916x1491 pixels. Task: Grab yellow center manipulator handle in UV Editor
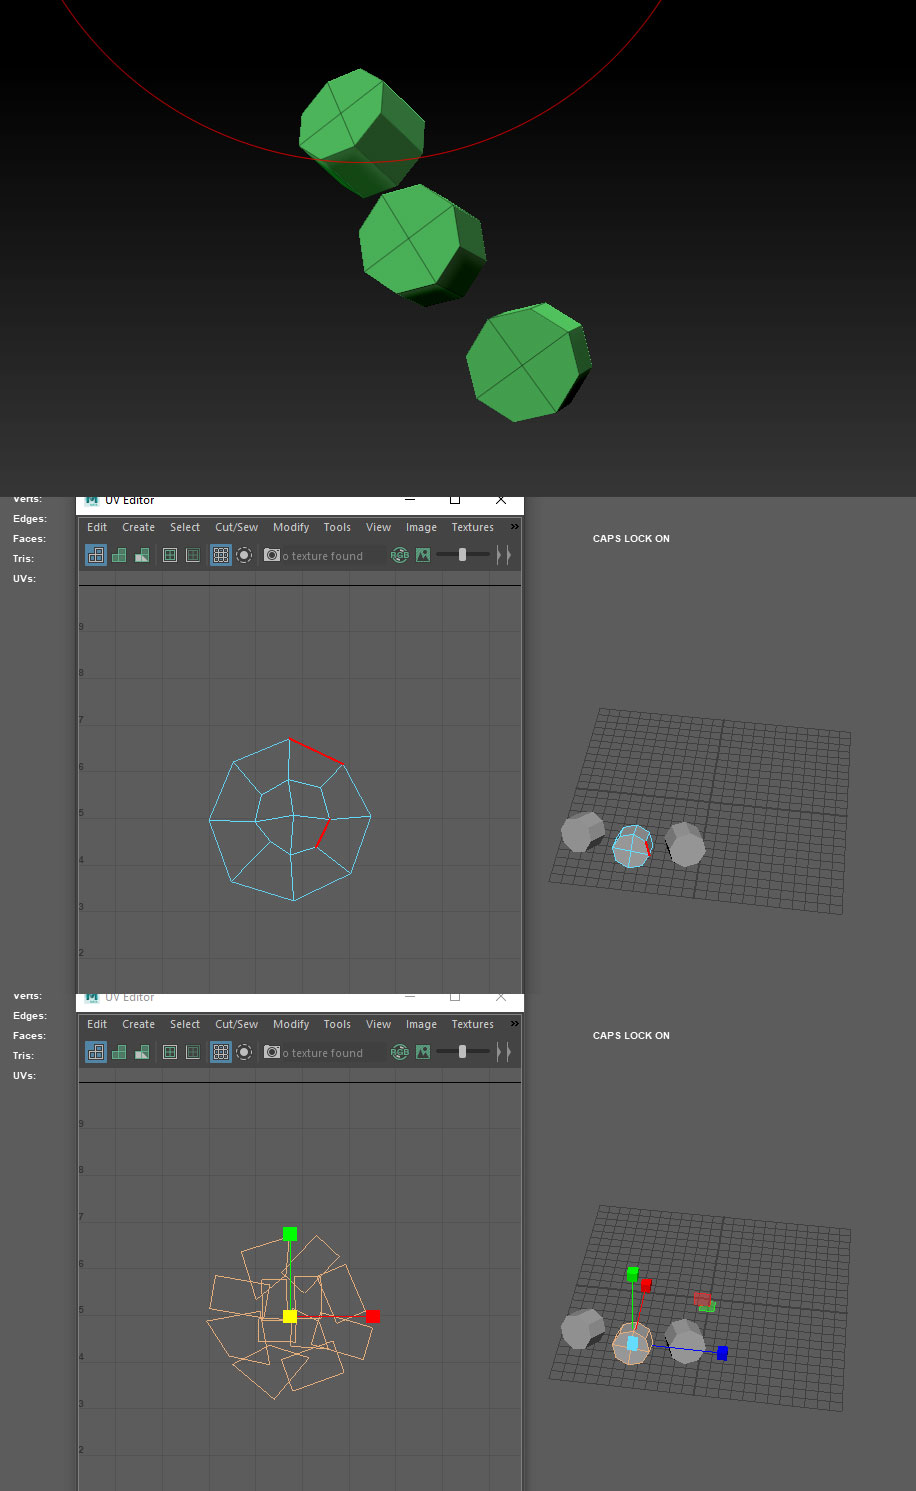[x=290, y=1316]
